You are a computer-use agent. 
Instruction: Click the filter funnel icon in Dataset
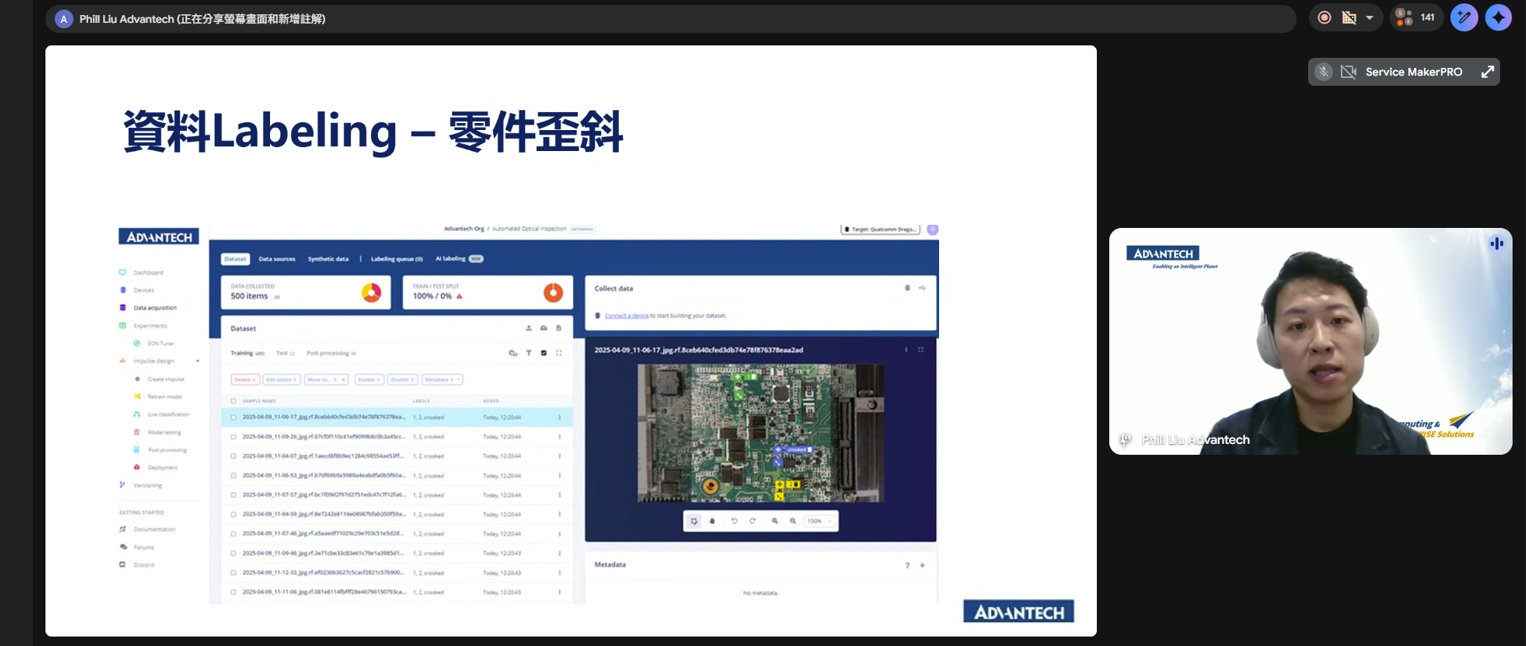[x=528, y=353]
